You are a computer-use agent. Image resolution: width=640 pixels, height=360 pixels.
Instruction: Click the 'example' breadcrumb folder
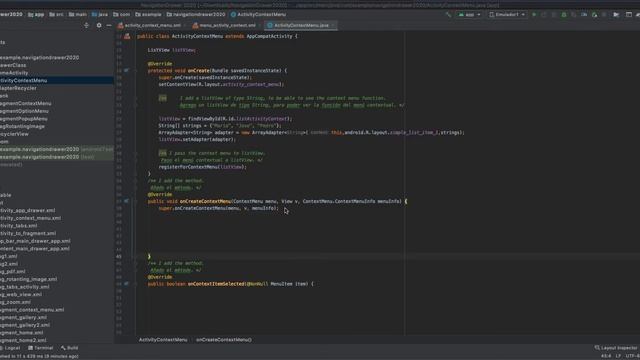click(x=148, y=14)
